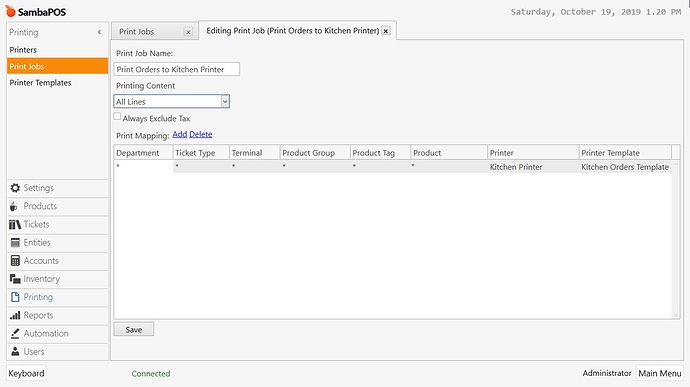Open the Printing Content dropdown arrow
The height and width of the screenshot is (387, 690).
225,102
